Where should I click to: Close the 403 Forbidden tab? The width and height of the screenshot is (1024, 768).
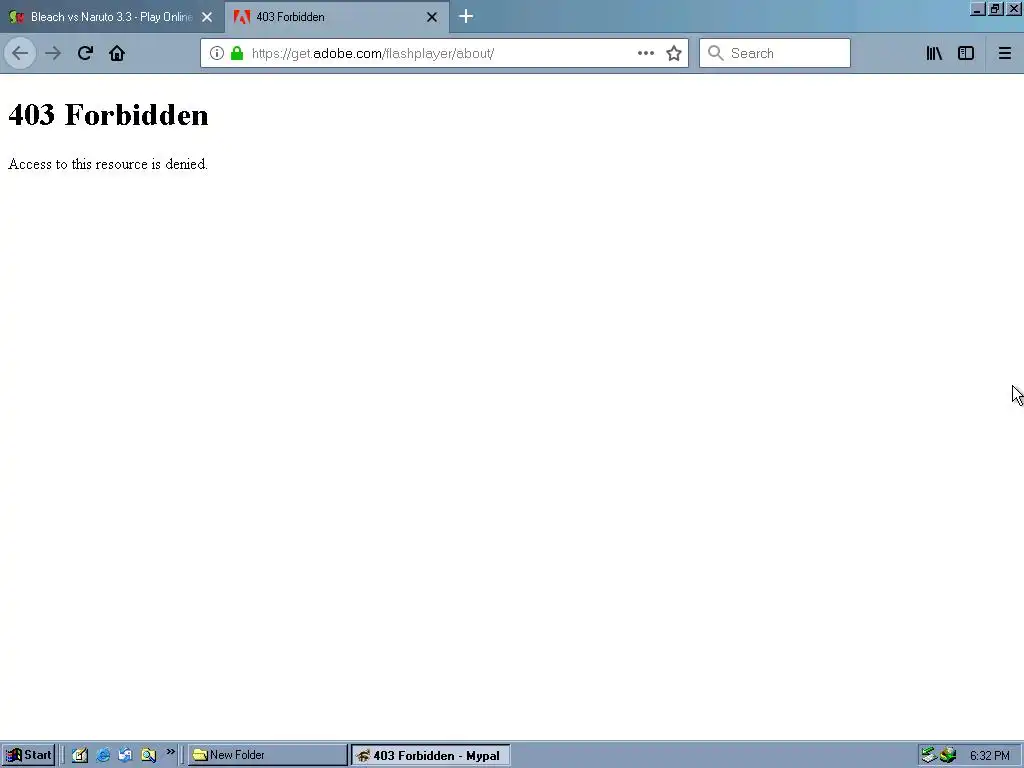[432, 17]
